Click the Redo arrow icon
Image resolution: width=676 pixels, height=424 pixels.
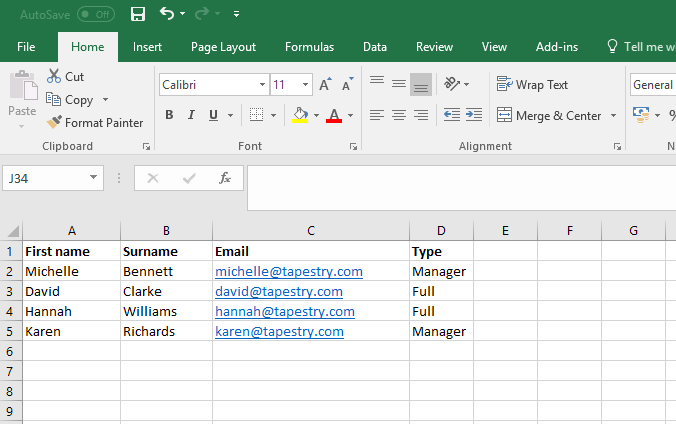point(202,13)
